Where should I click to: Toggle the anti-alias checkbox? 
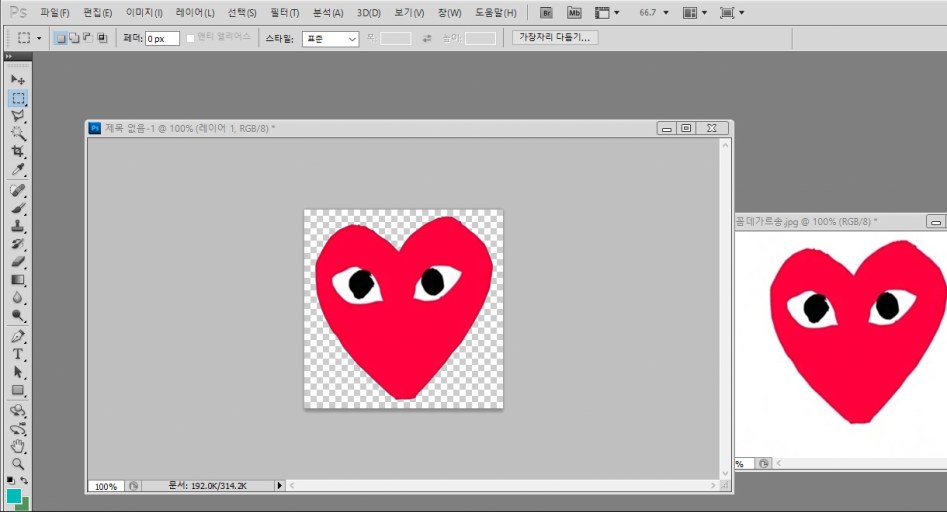click(x=192, y=38)
